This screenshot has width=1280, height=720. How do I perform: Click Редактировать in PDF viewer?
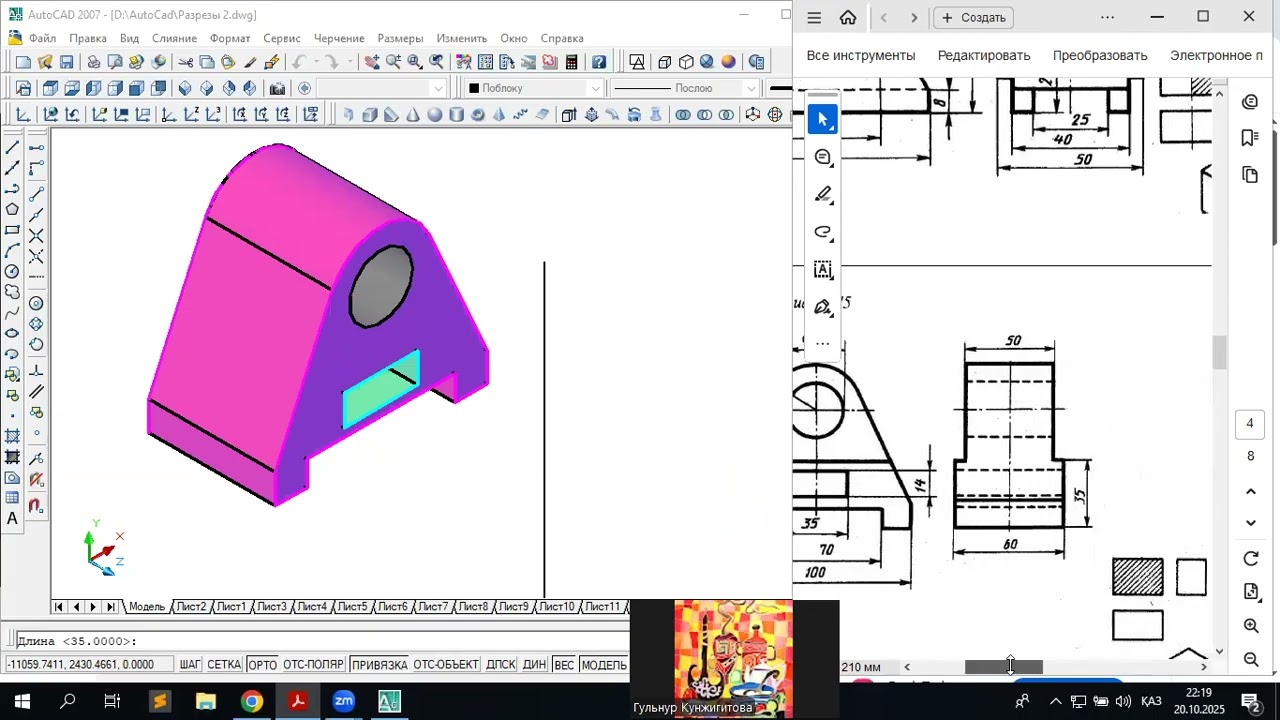(x=984, y=55)
